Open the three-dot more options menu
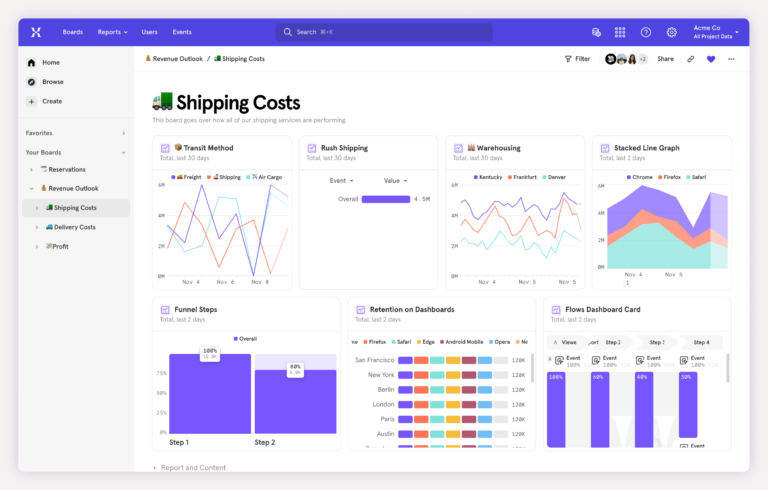This screenshot has height=490, width=768. [x=731, y=59]
